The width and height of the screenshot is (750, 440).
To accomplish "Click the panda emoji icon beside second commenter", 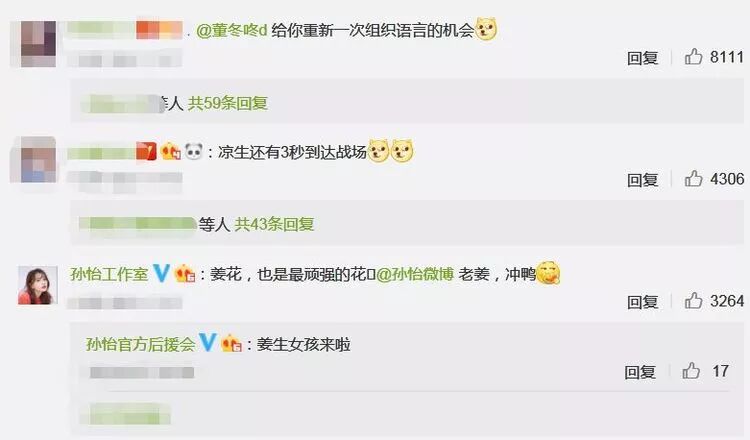I will [x=194, y=152].
